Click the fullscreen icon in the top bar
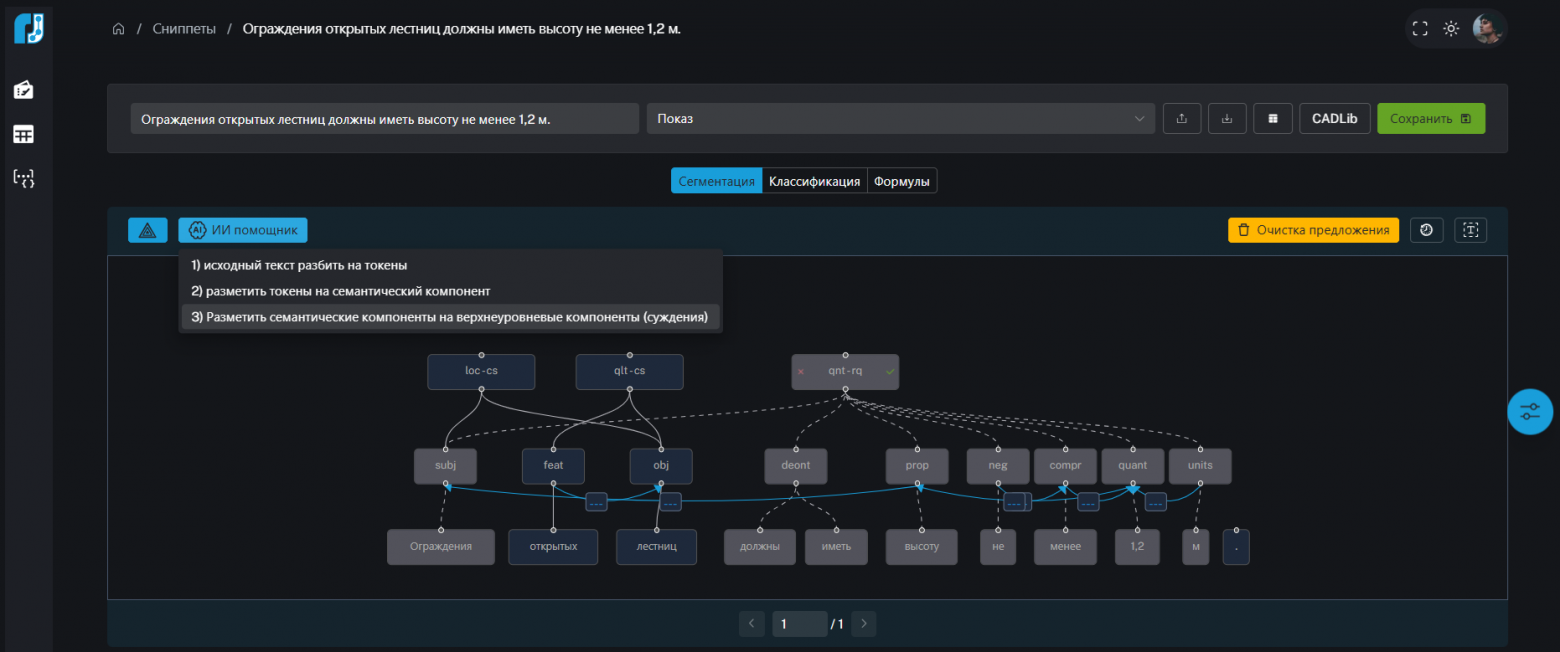The height and width of the screenshot is (652, 1560). (x=1419, y=29)
